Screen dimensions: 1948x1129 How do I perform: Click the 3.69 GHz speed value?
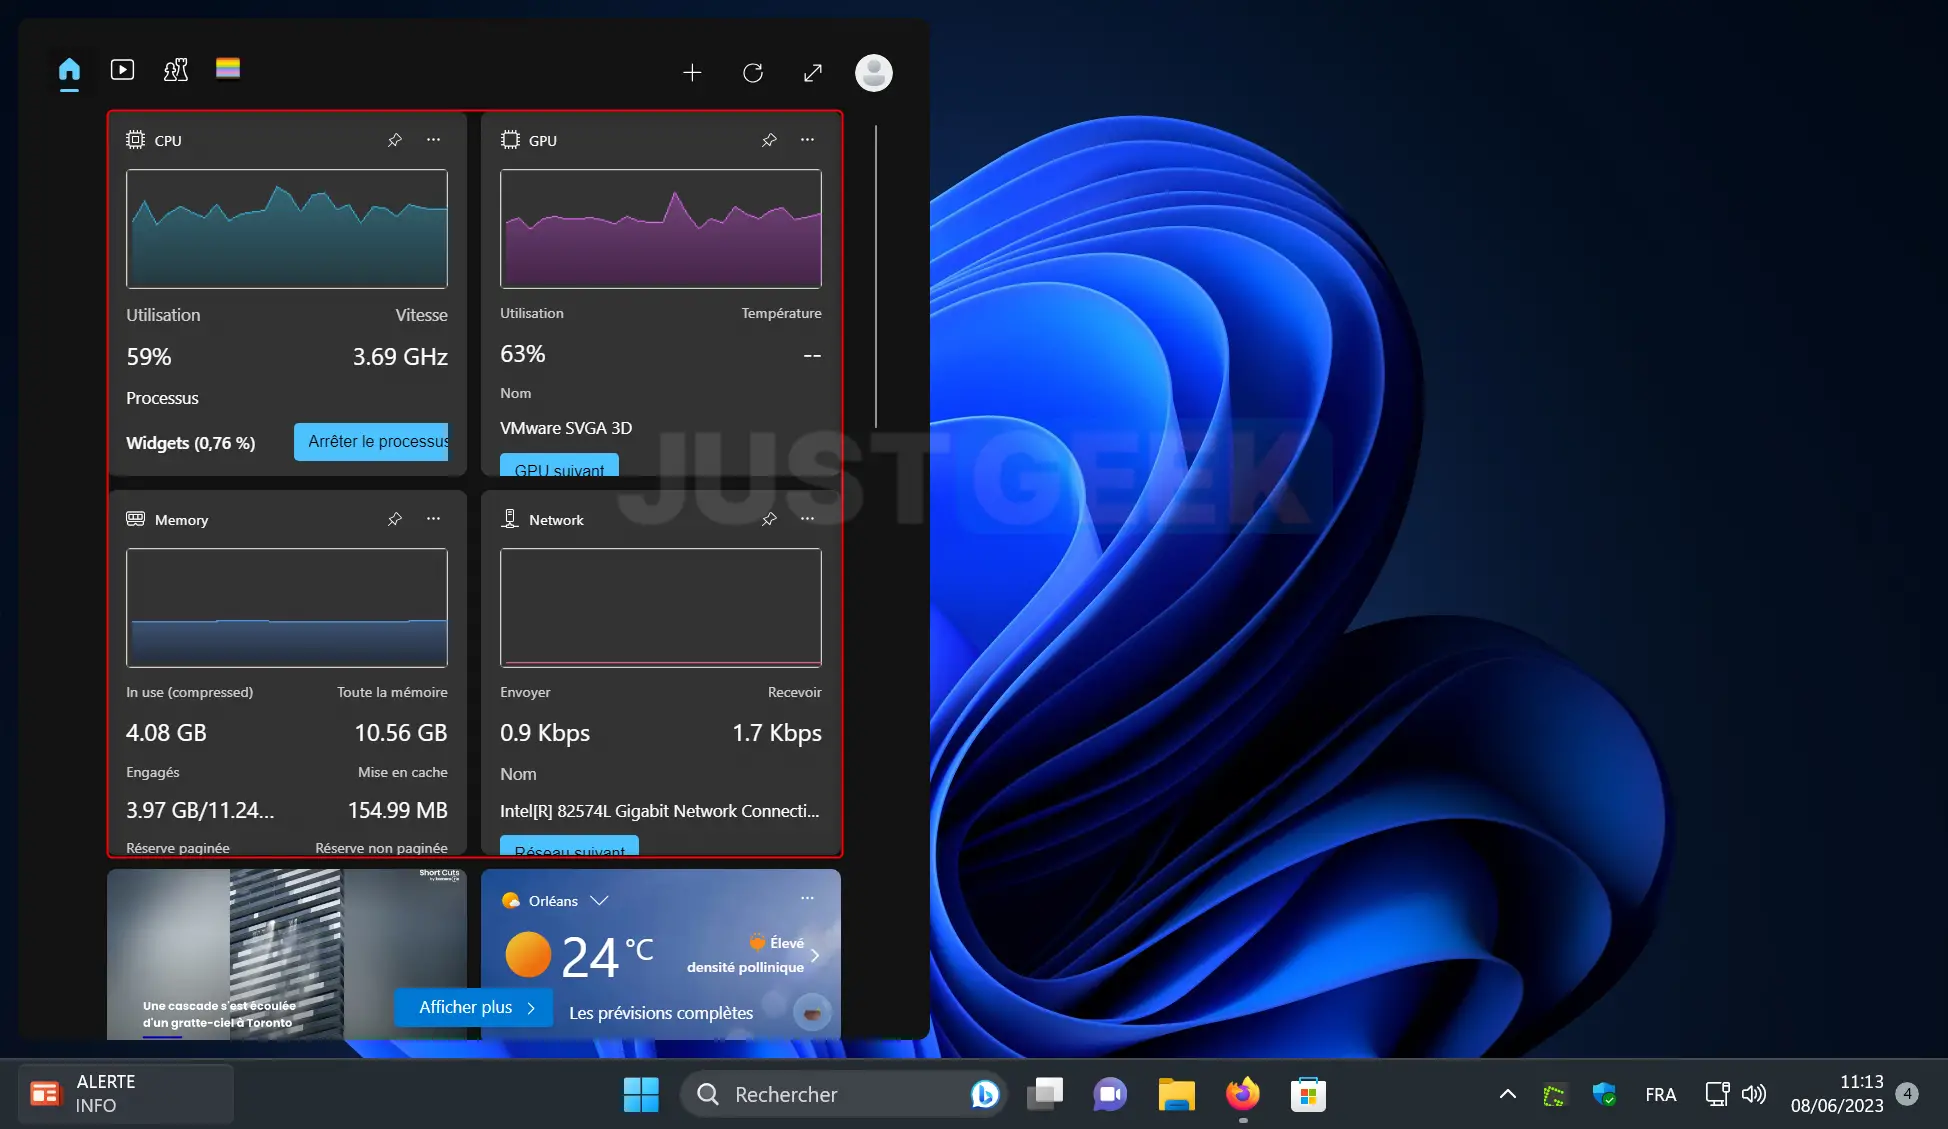400,357
